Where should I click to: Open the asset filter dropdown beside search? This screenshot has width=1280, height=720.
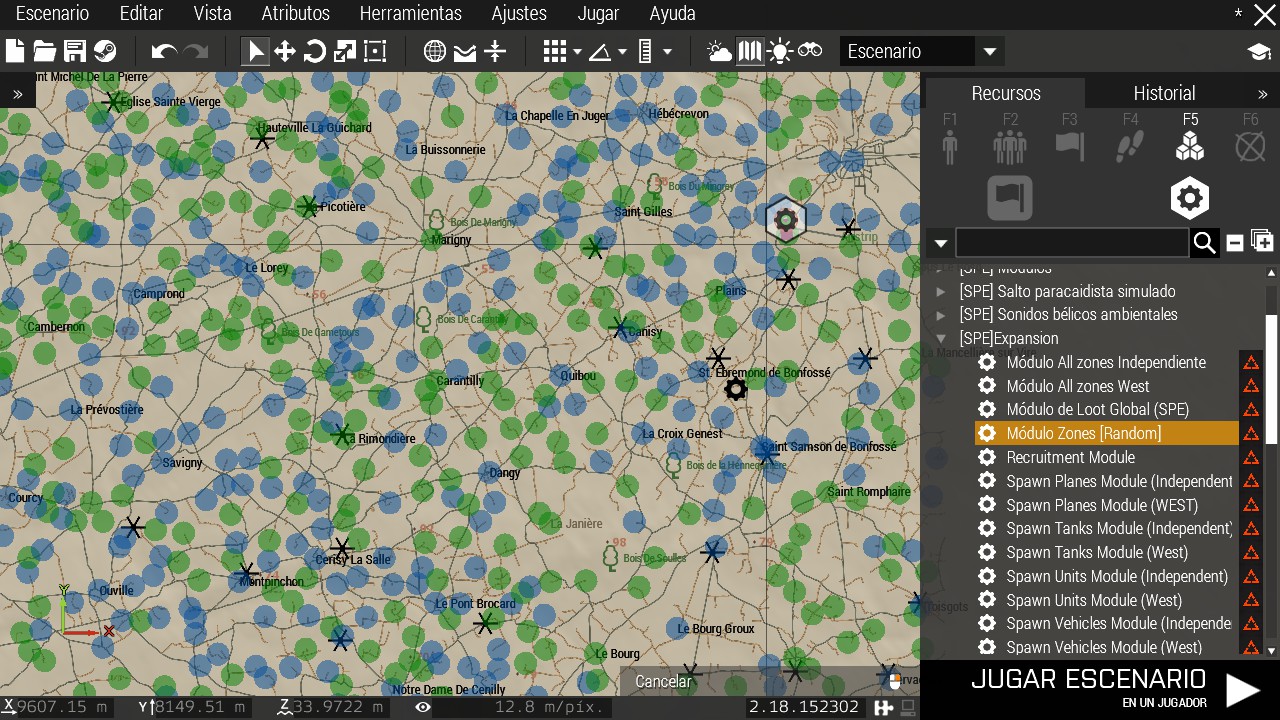click(x=939, y=243)
